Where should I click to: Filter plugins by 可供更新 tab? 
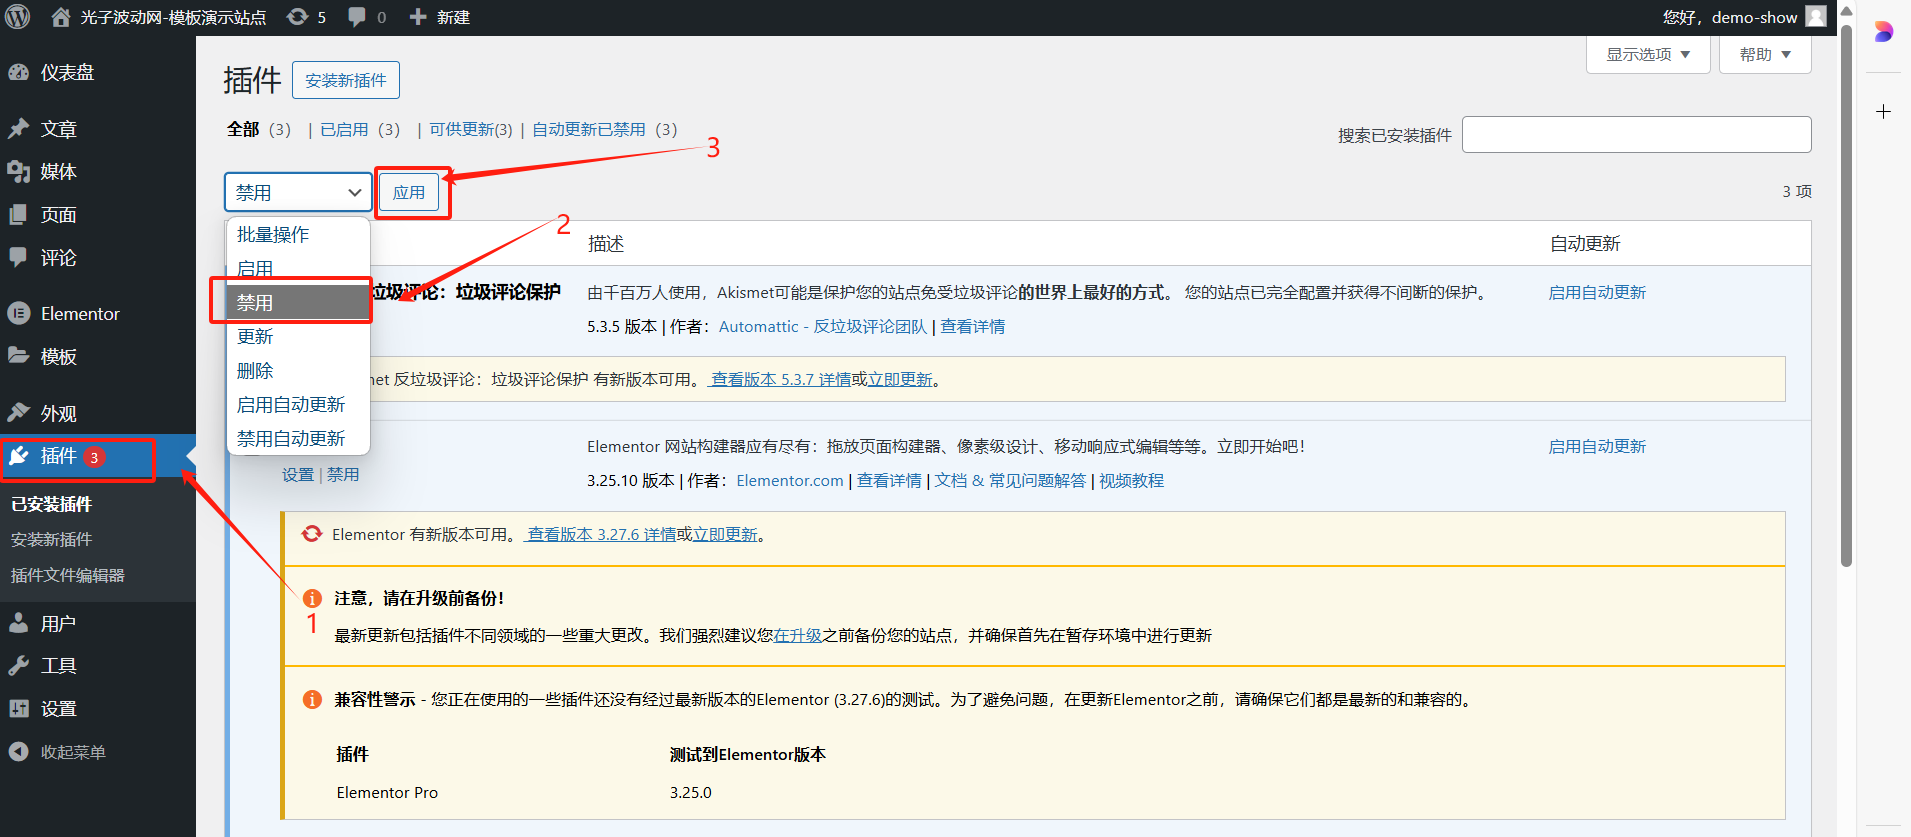point(471,129)
